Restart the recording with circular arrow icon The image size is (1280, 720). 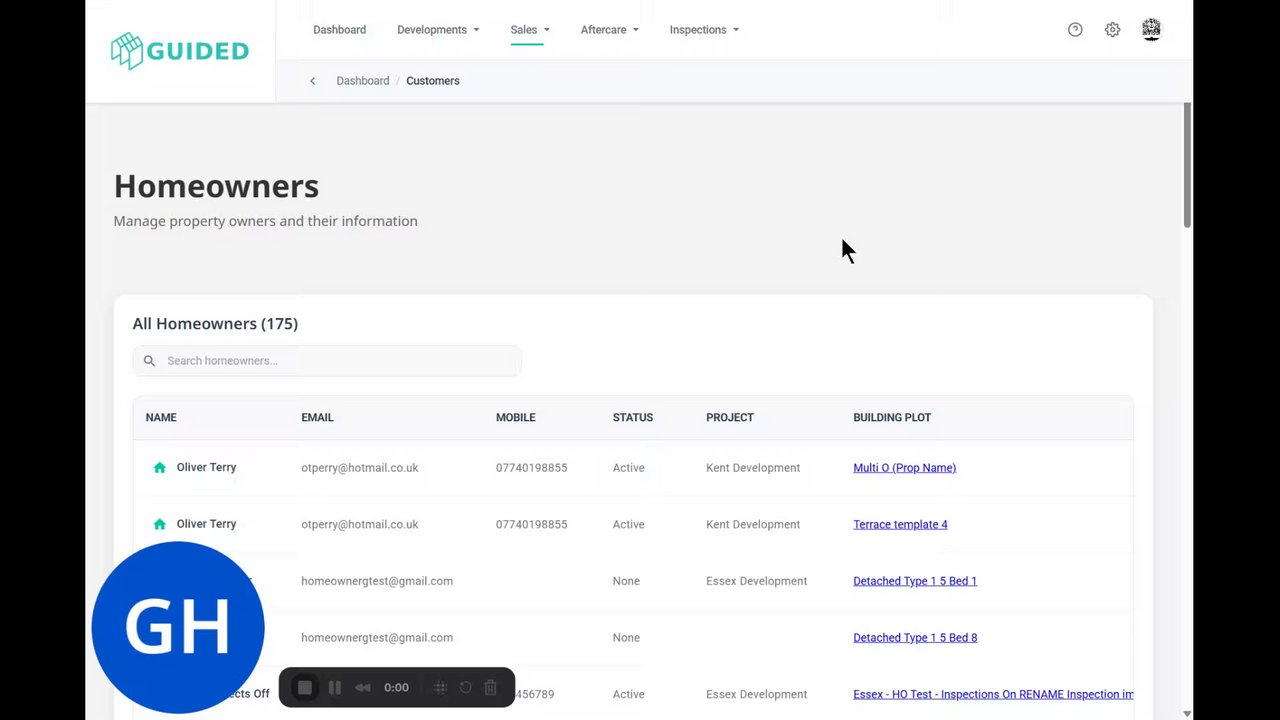pos(465,687)
